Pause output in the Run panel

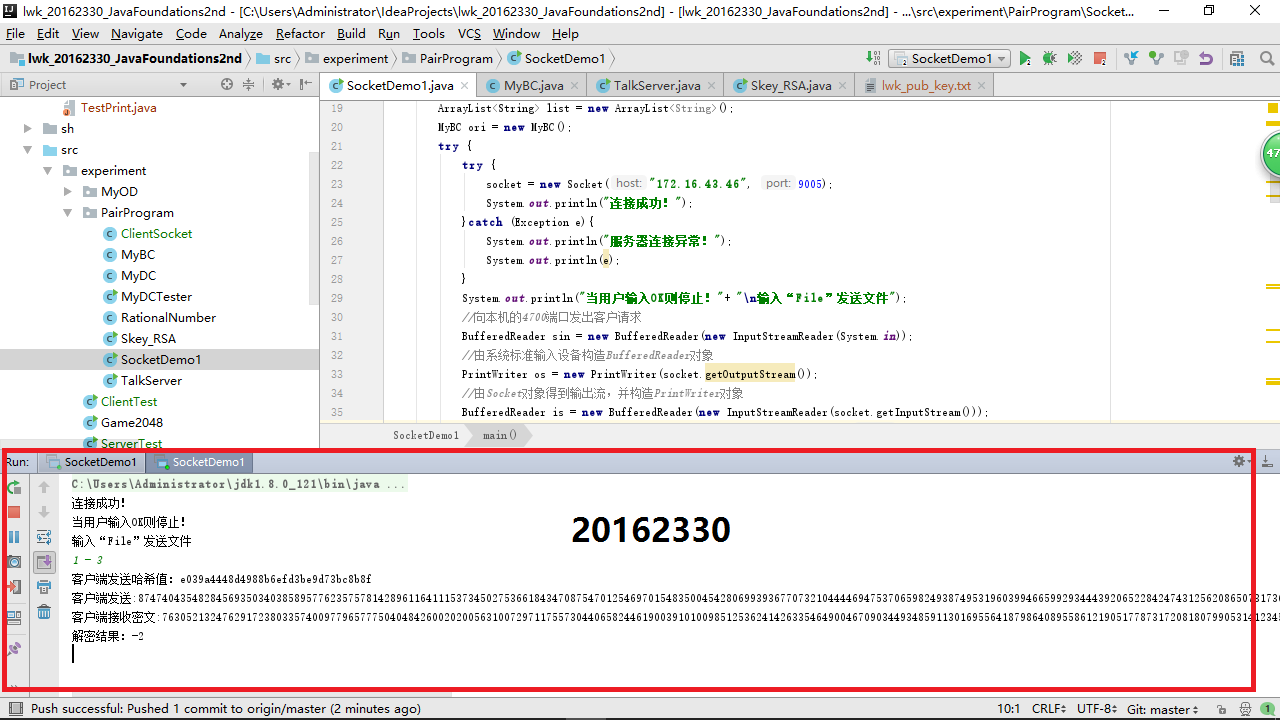point(14,537)
